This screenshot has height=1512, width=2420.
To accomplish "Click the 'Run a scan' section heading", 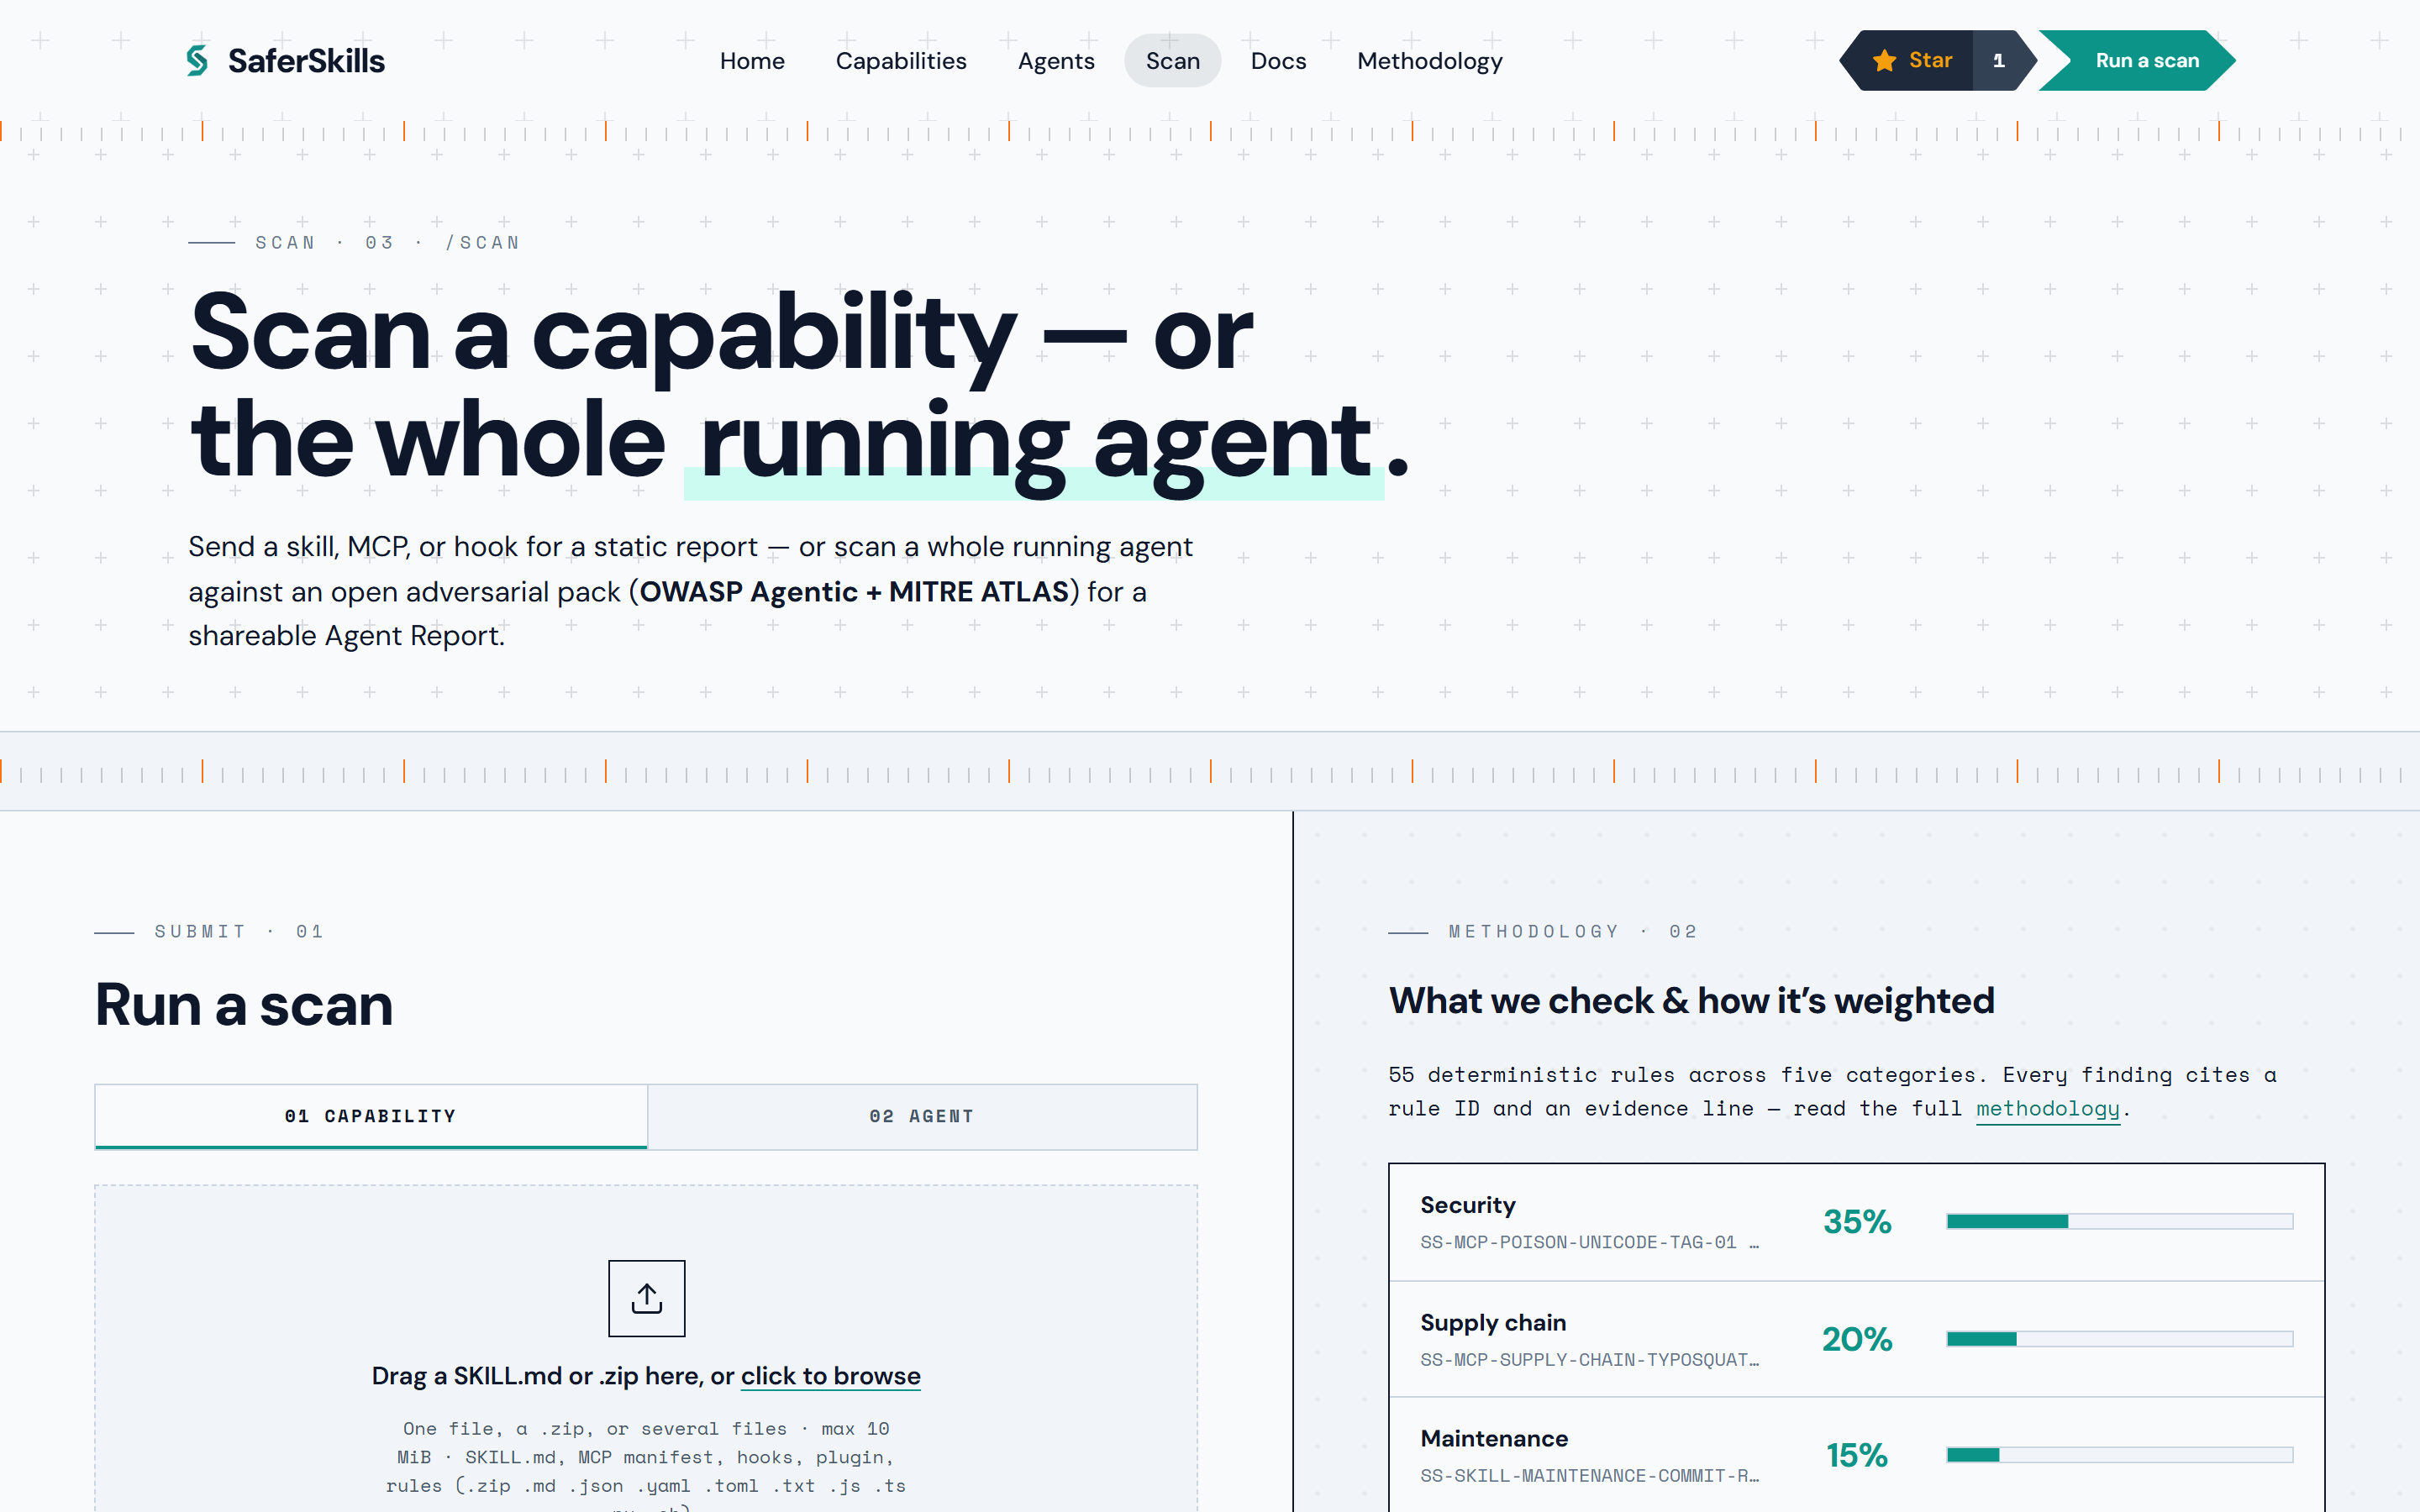I will 244,1005.
